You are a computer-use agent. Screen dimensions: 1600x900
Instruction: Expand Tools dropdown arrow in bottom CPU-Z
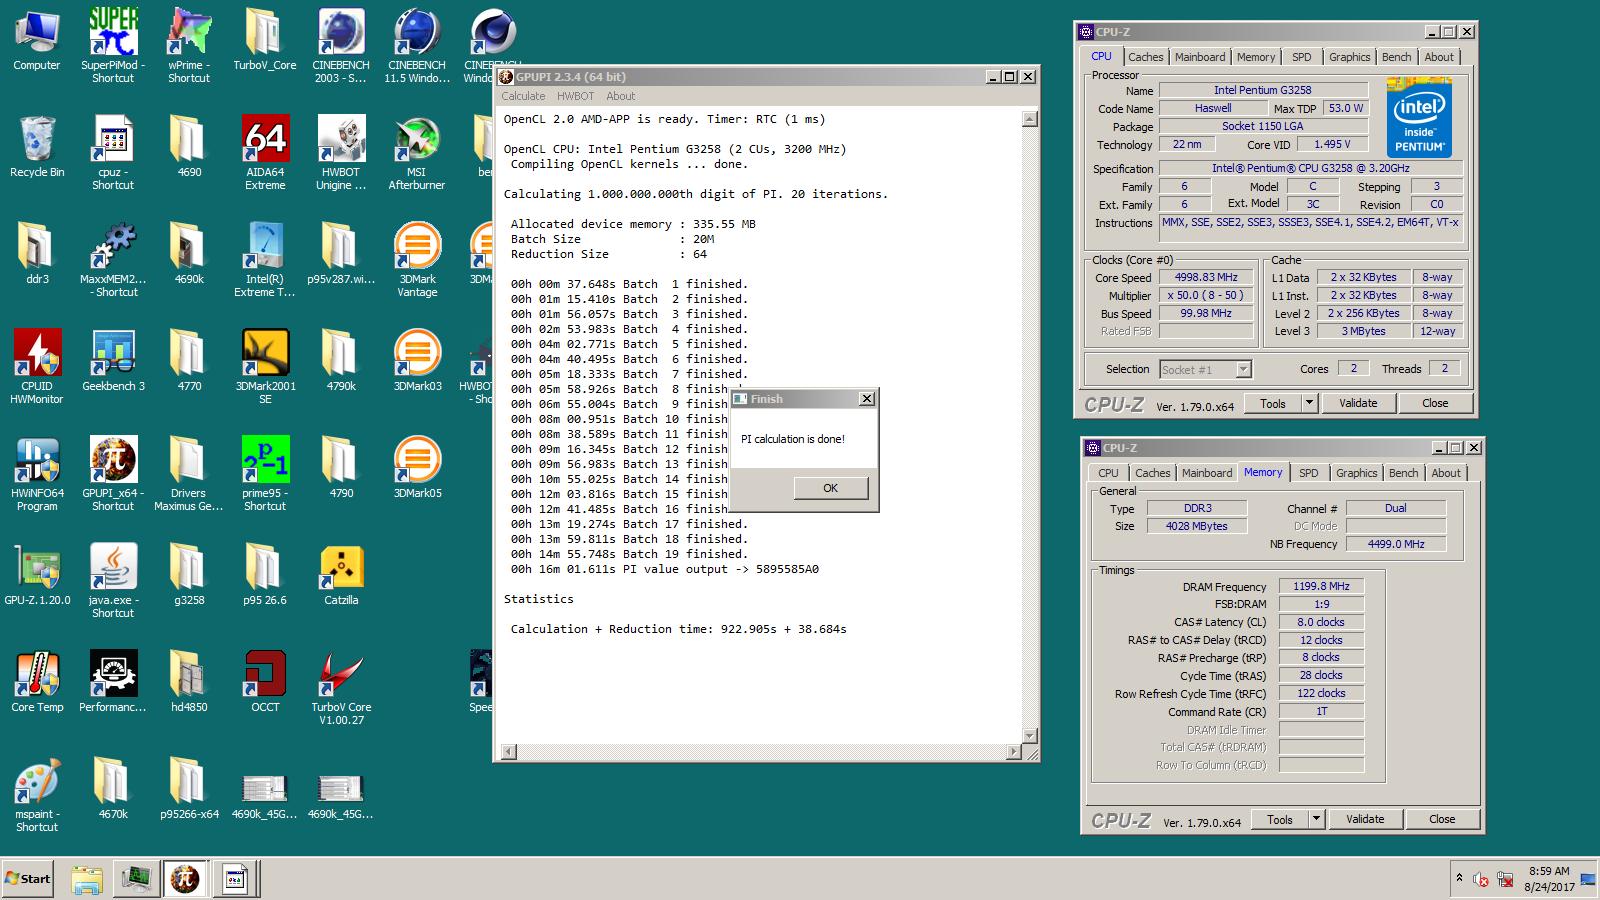click(x=1316, y=819)
